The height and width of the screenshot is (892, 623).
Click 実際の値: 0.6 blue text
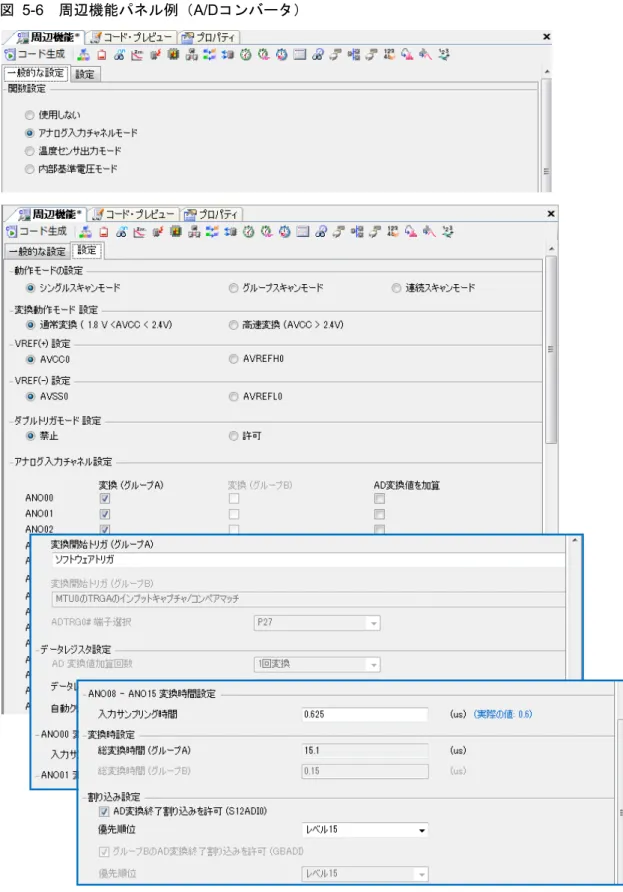[503, 714]
